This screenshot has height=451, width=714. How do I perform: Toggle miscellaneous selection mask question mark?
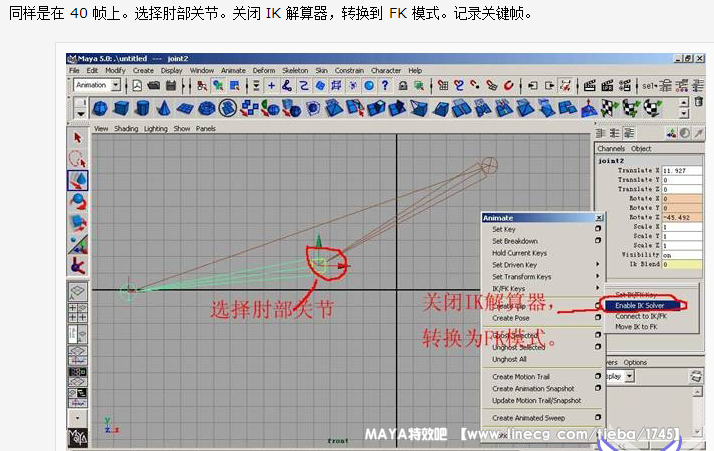(385, 86)
